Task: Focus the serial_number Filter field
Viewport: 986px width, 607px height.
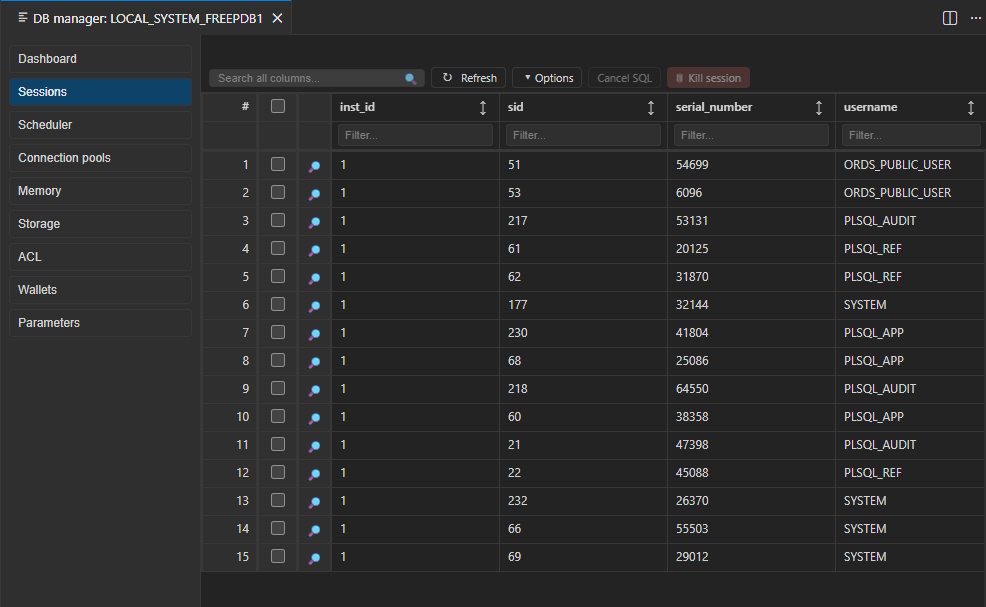Action: coord(751,135)
